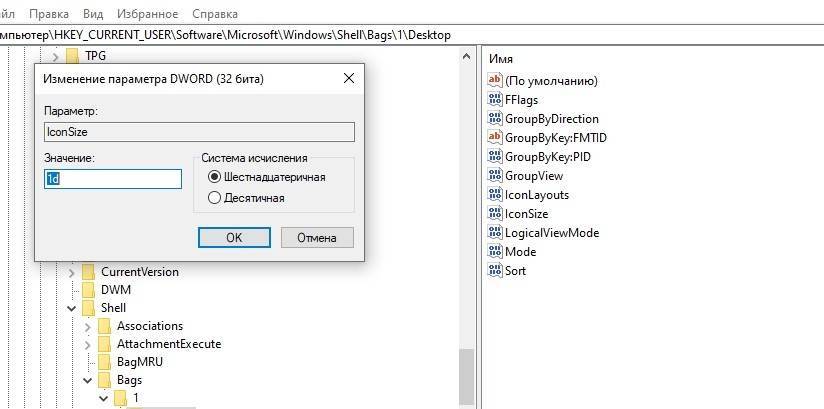Click the Bags folder icon
The image size is (824, 409).
(x=105, y=380)
